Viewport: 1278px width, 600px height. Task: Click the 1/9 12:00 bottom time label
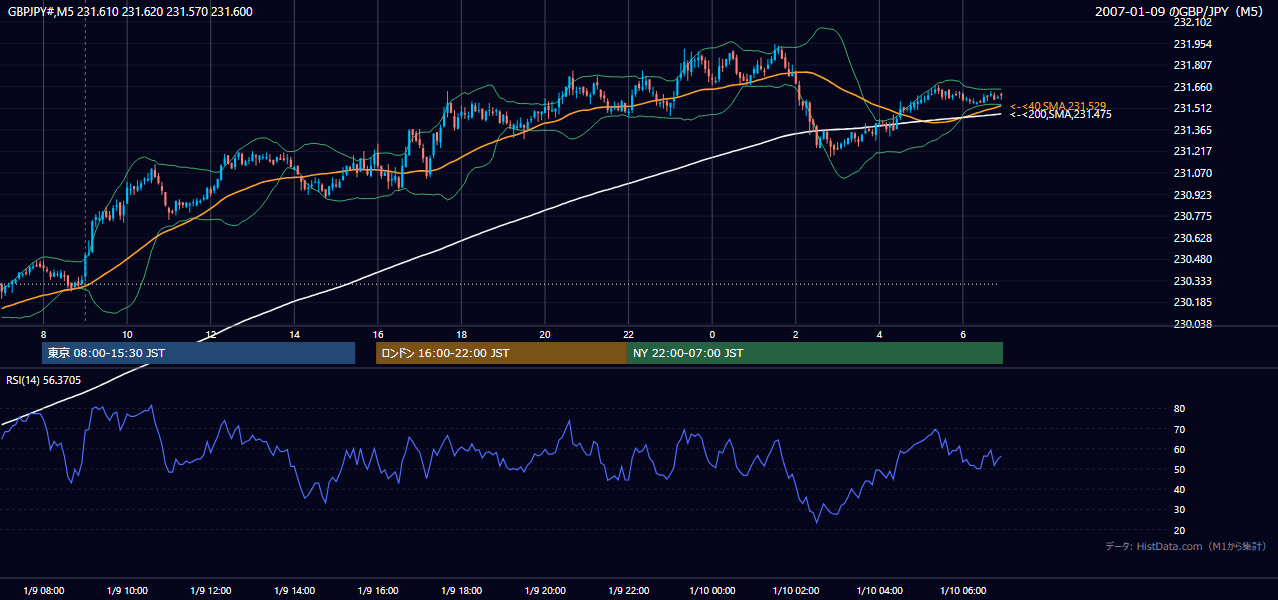click(x=211, y=590)
